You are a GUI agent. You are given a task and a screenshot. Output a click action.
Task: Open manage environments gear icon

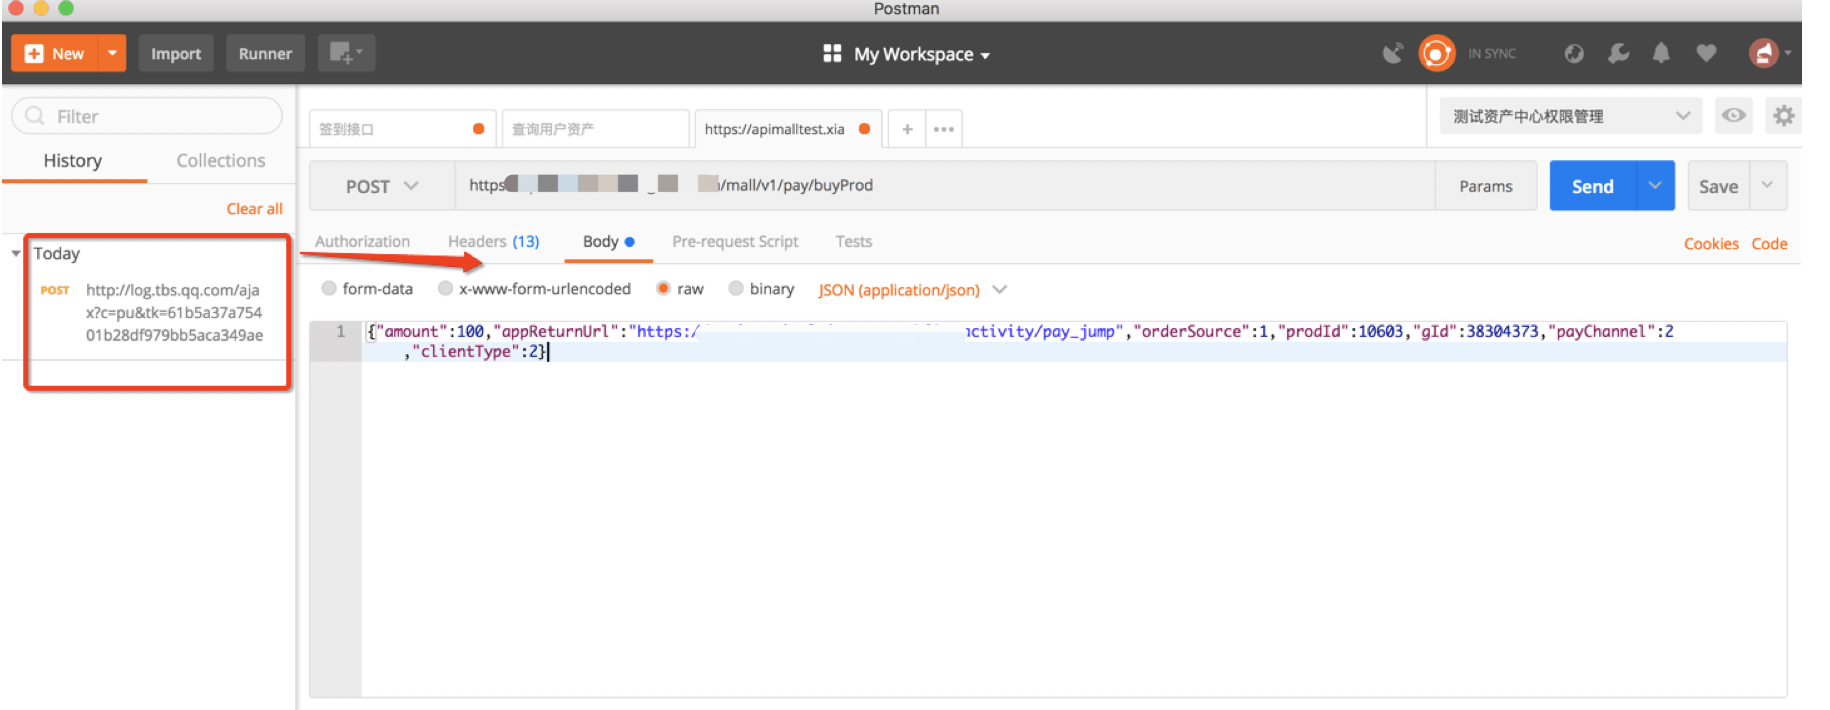1783,116
